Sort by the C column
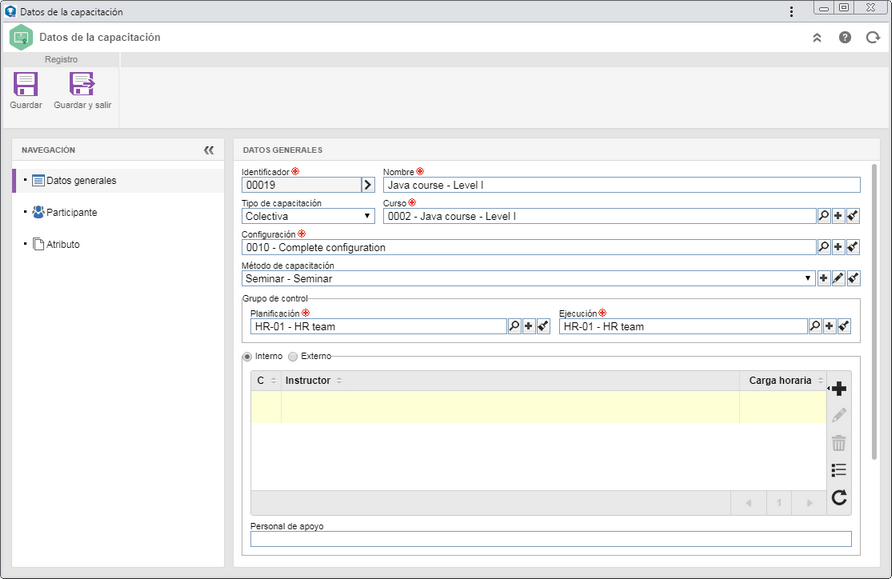892x579 pixels. [266, 381]
